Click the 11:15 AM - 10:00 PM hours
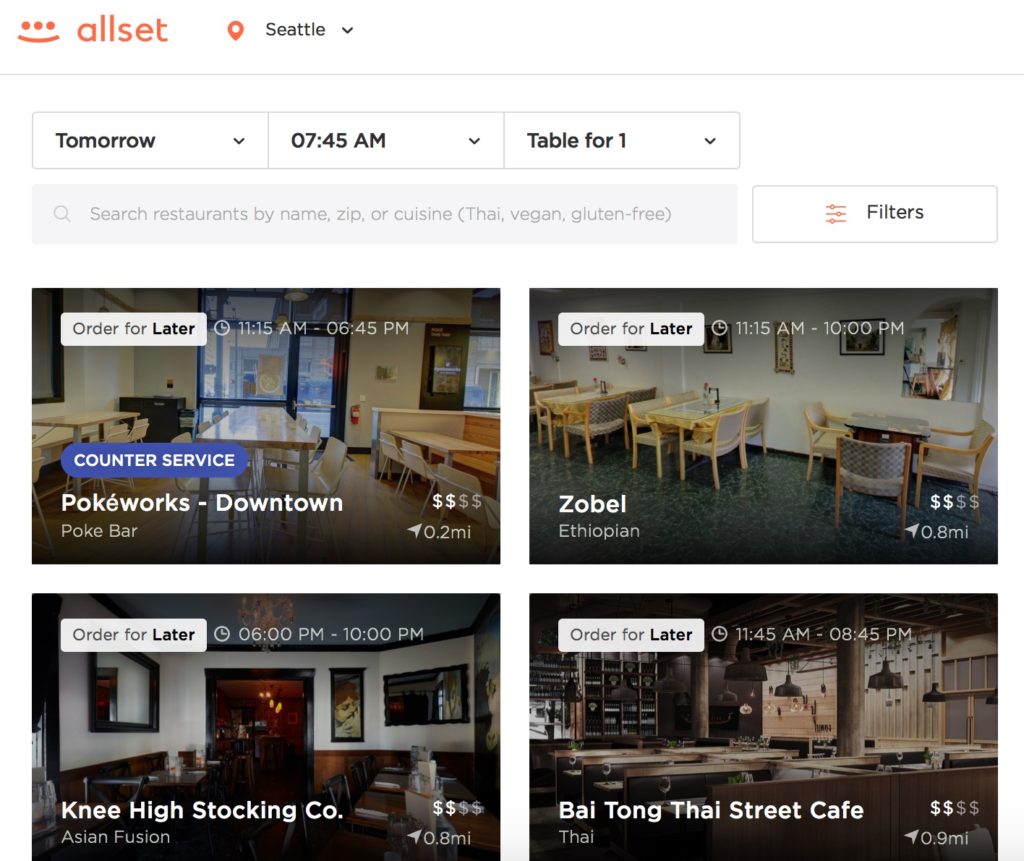Screen dimensions: 1024x861 820,328
